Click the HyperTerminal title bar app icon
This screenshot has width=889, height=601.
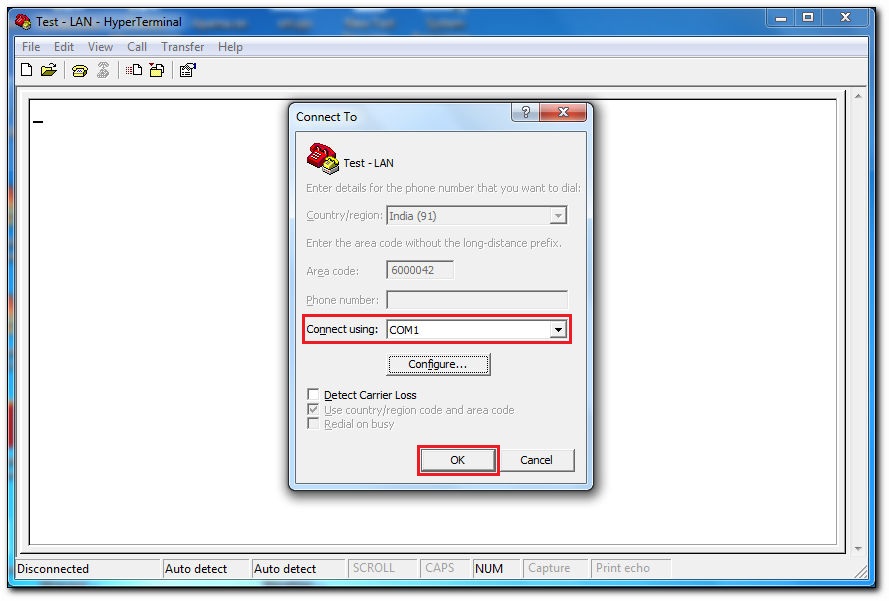pyautogui.click(x=23, y=22)
